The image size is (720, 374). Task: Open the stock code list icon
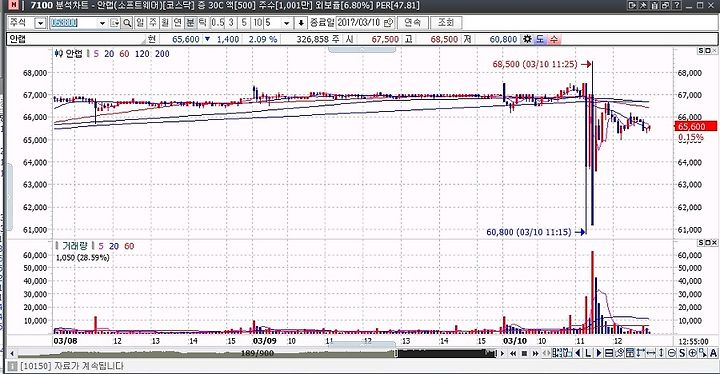click(115, 23)
